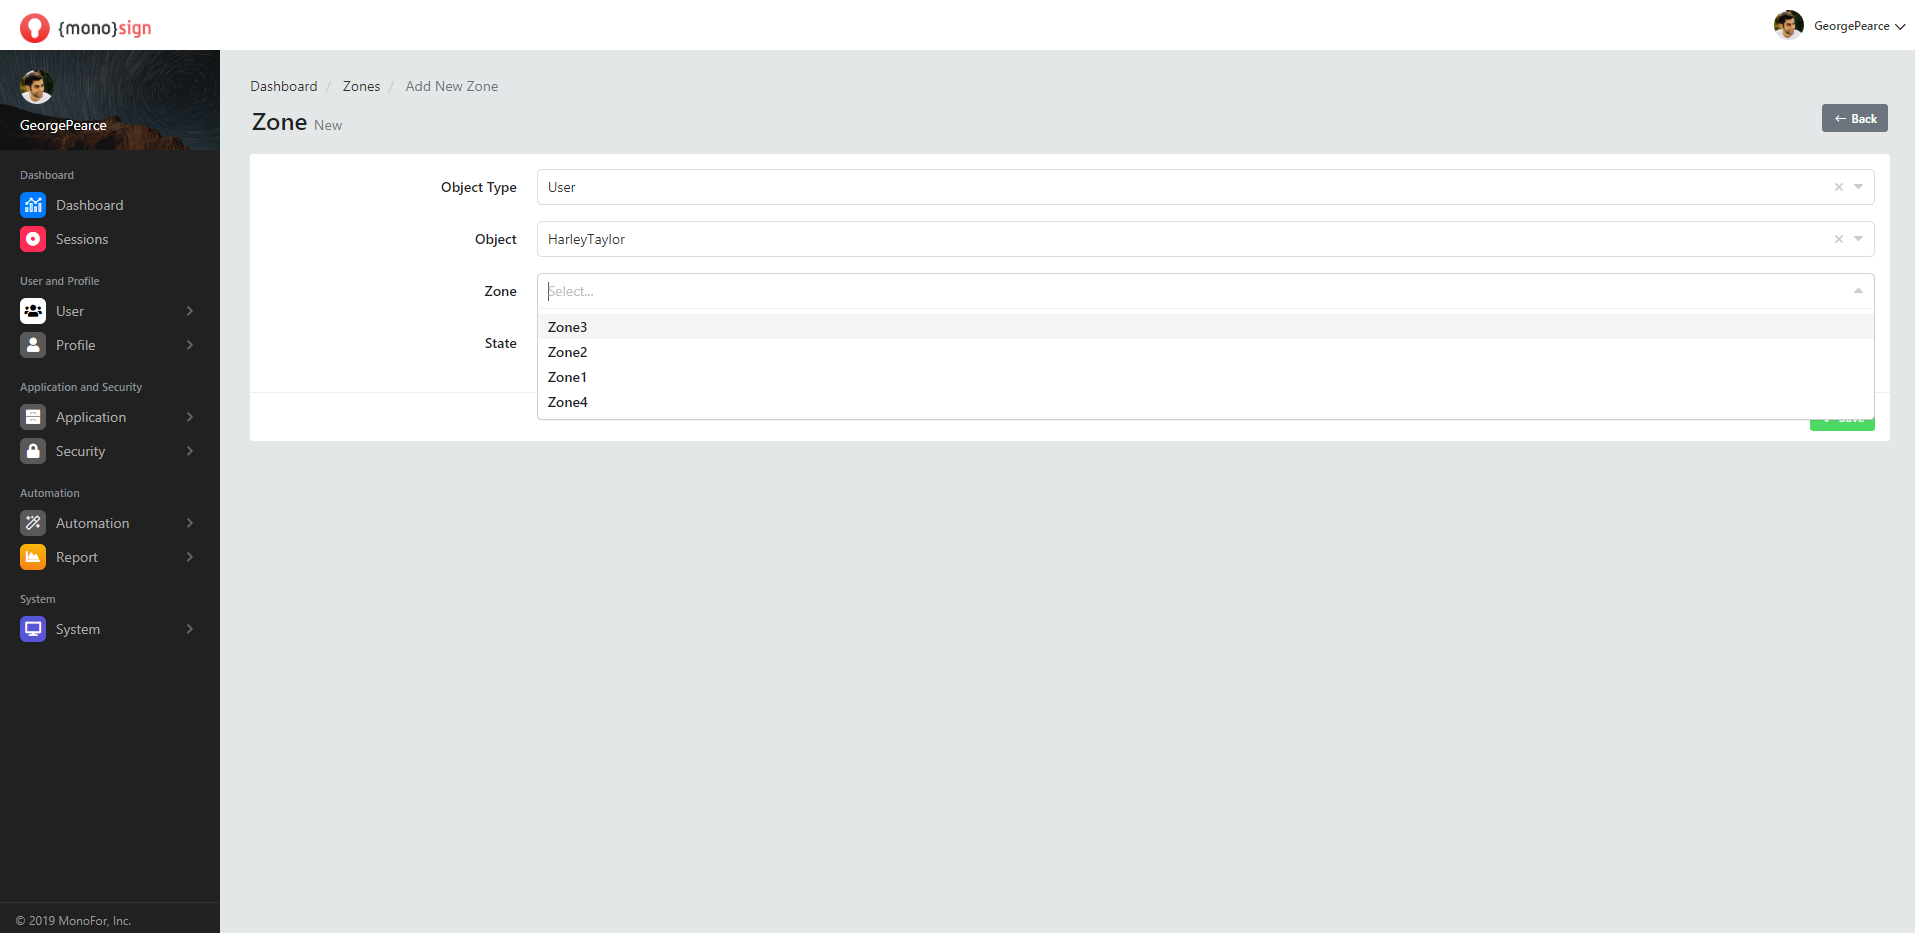The width and height of the screenshot is (1915, 933).
Task: Open the Object dropdown arrow
Action: pyautogui.click(x=1858, y=239)
